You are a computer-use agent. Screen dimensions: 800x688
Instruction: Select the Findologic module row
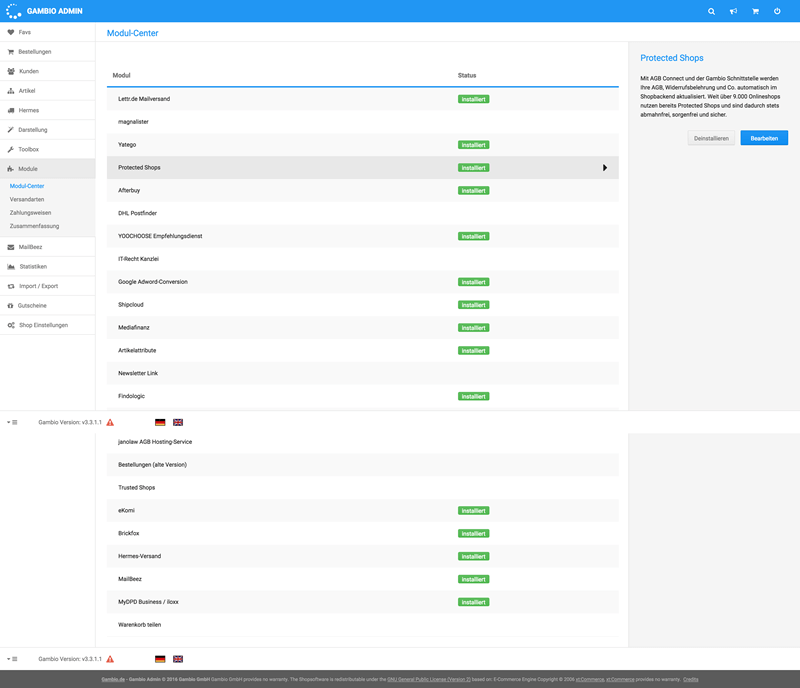pyautogui.click(x=363, y=397)
